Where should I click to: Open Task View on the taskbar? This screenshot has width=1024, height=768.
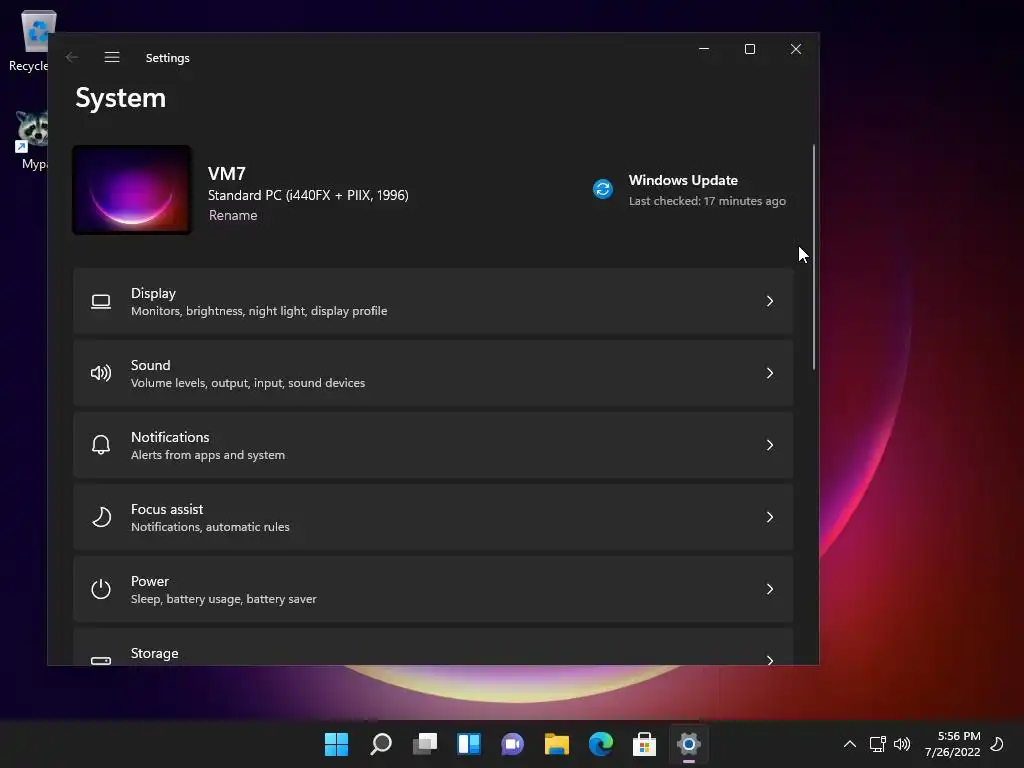pos(424,744)
